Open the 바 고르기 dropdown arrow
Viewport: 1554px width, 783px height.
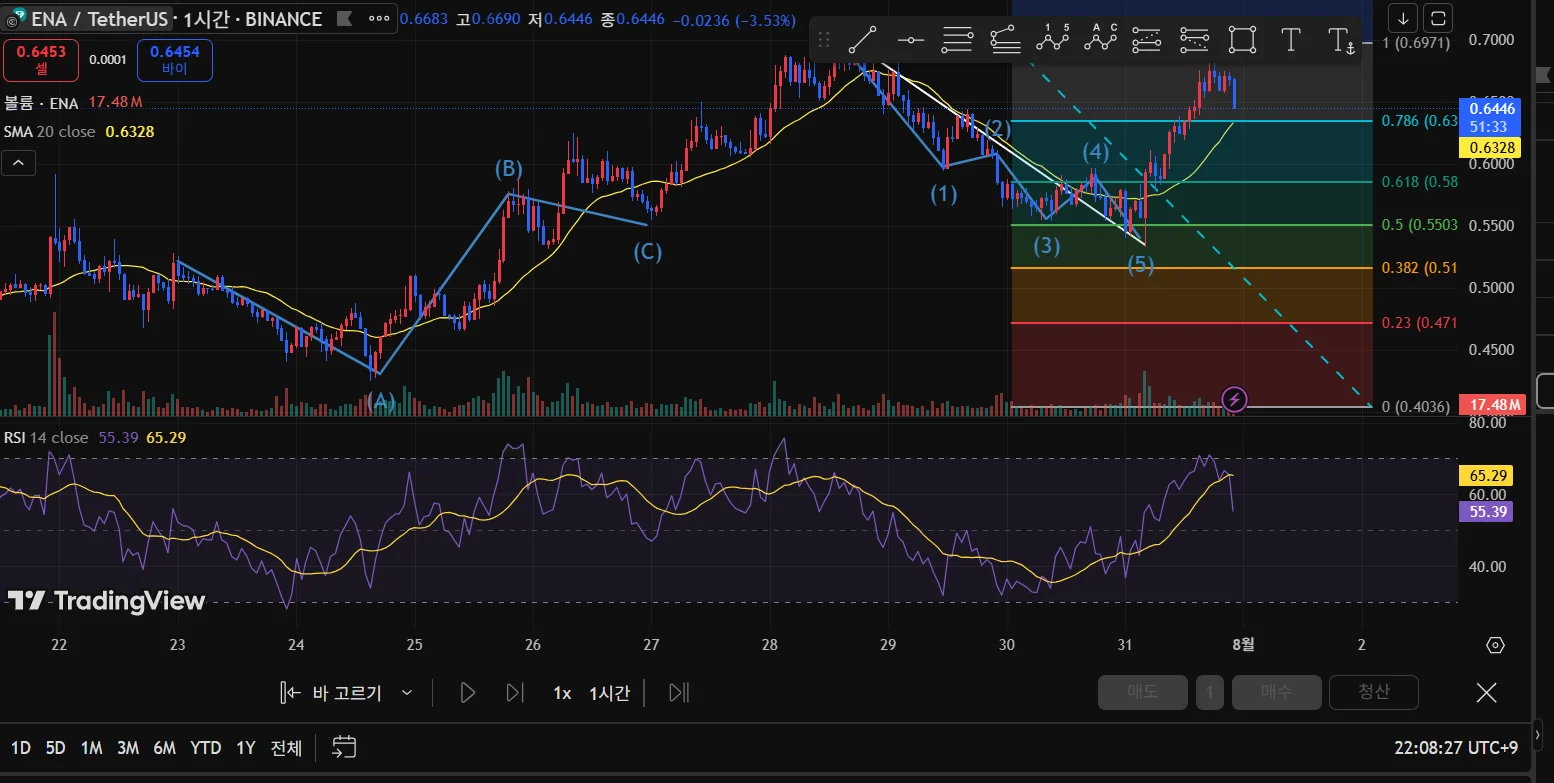407,692
